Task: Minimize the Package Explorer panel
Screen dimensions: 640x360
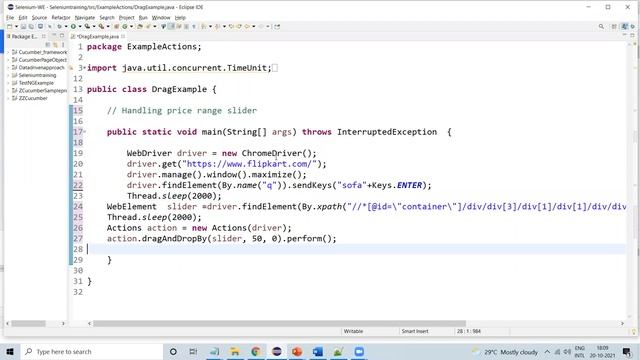Action: point(54,36)
